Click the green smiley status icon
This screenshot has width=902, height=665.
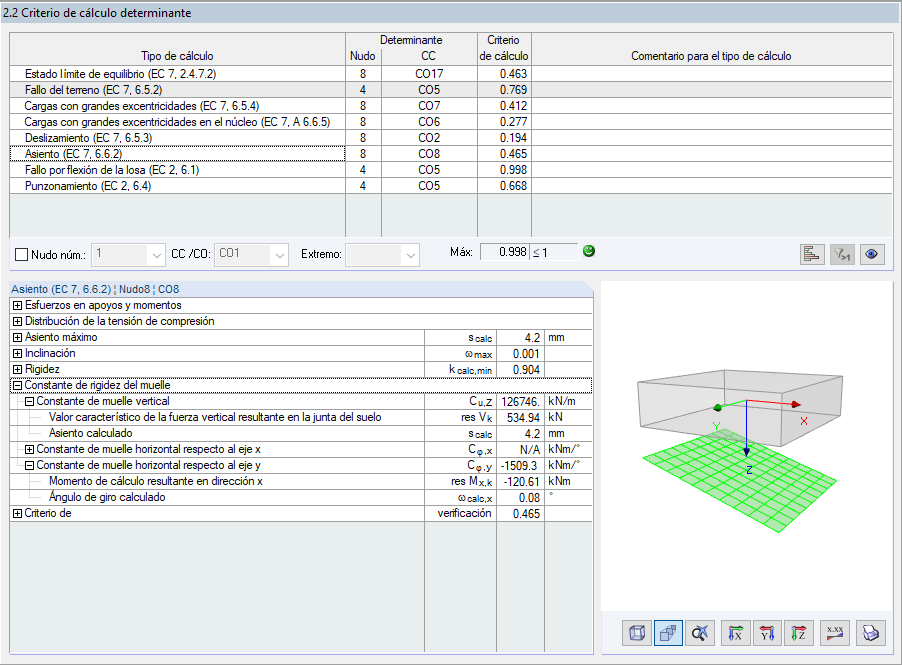(x=588, y=251)
